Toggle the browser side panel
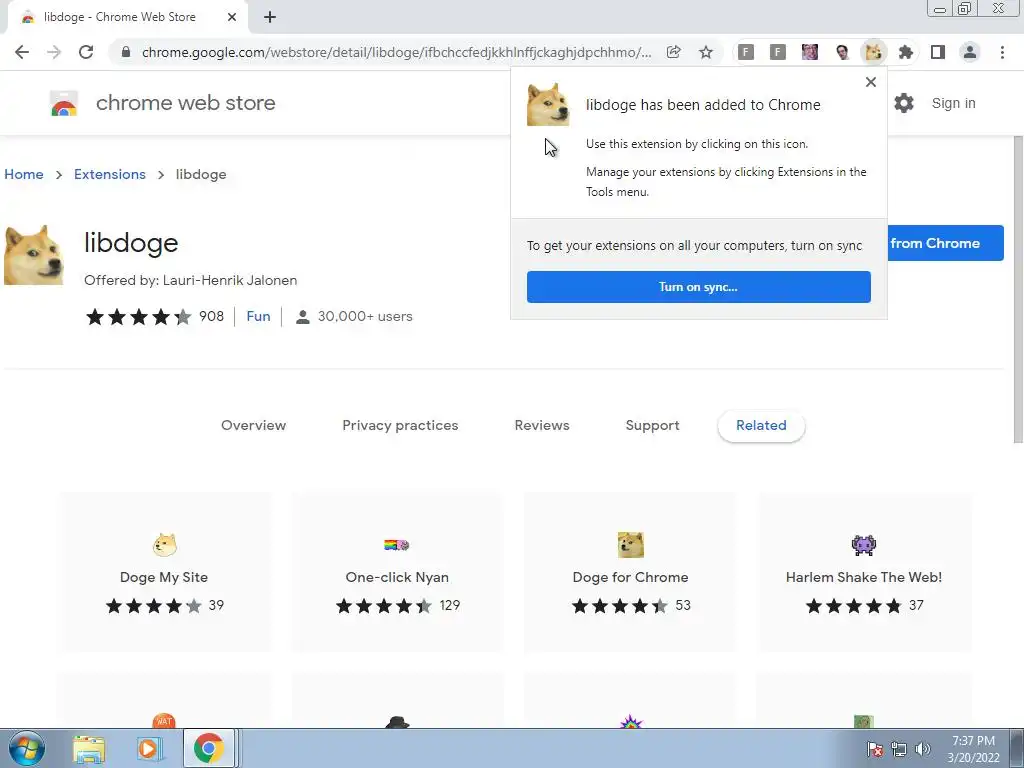 pyautogui.click(x=938, y=52)
